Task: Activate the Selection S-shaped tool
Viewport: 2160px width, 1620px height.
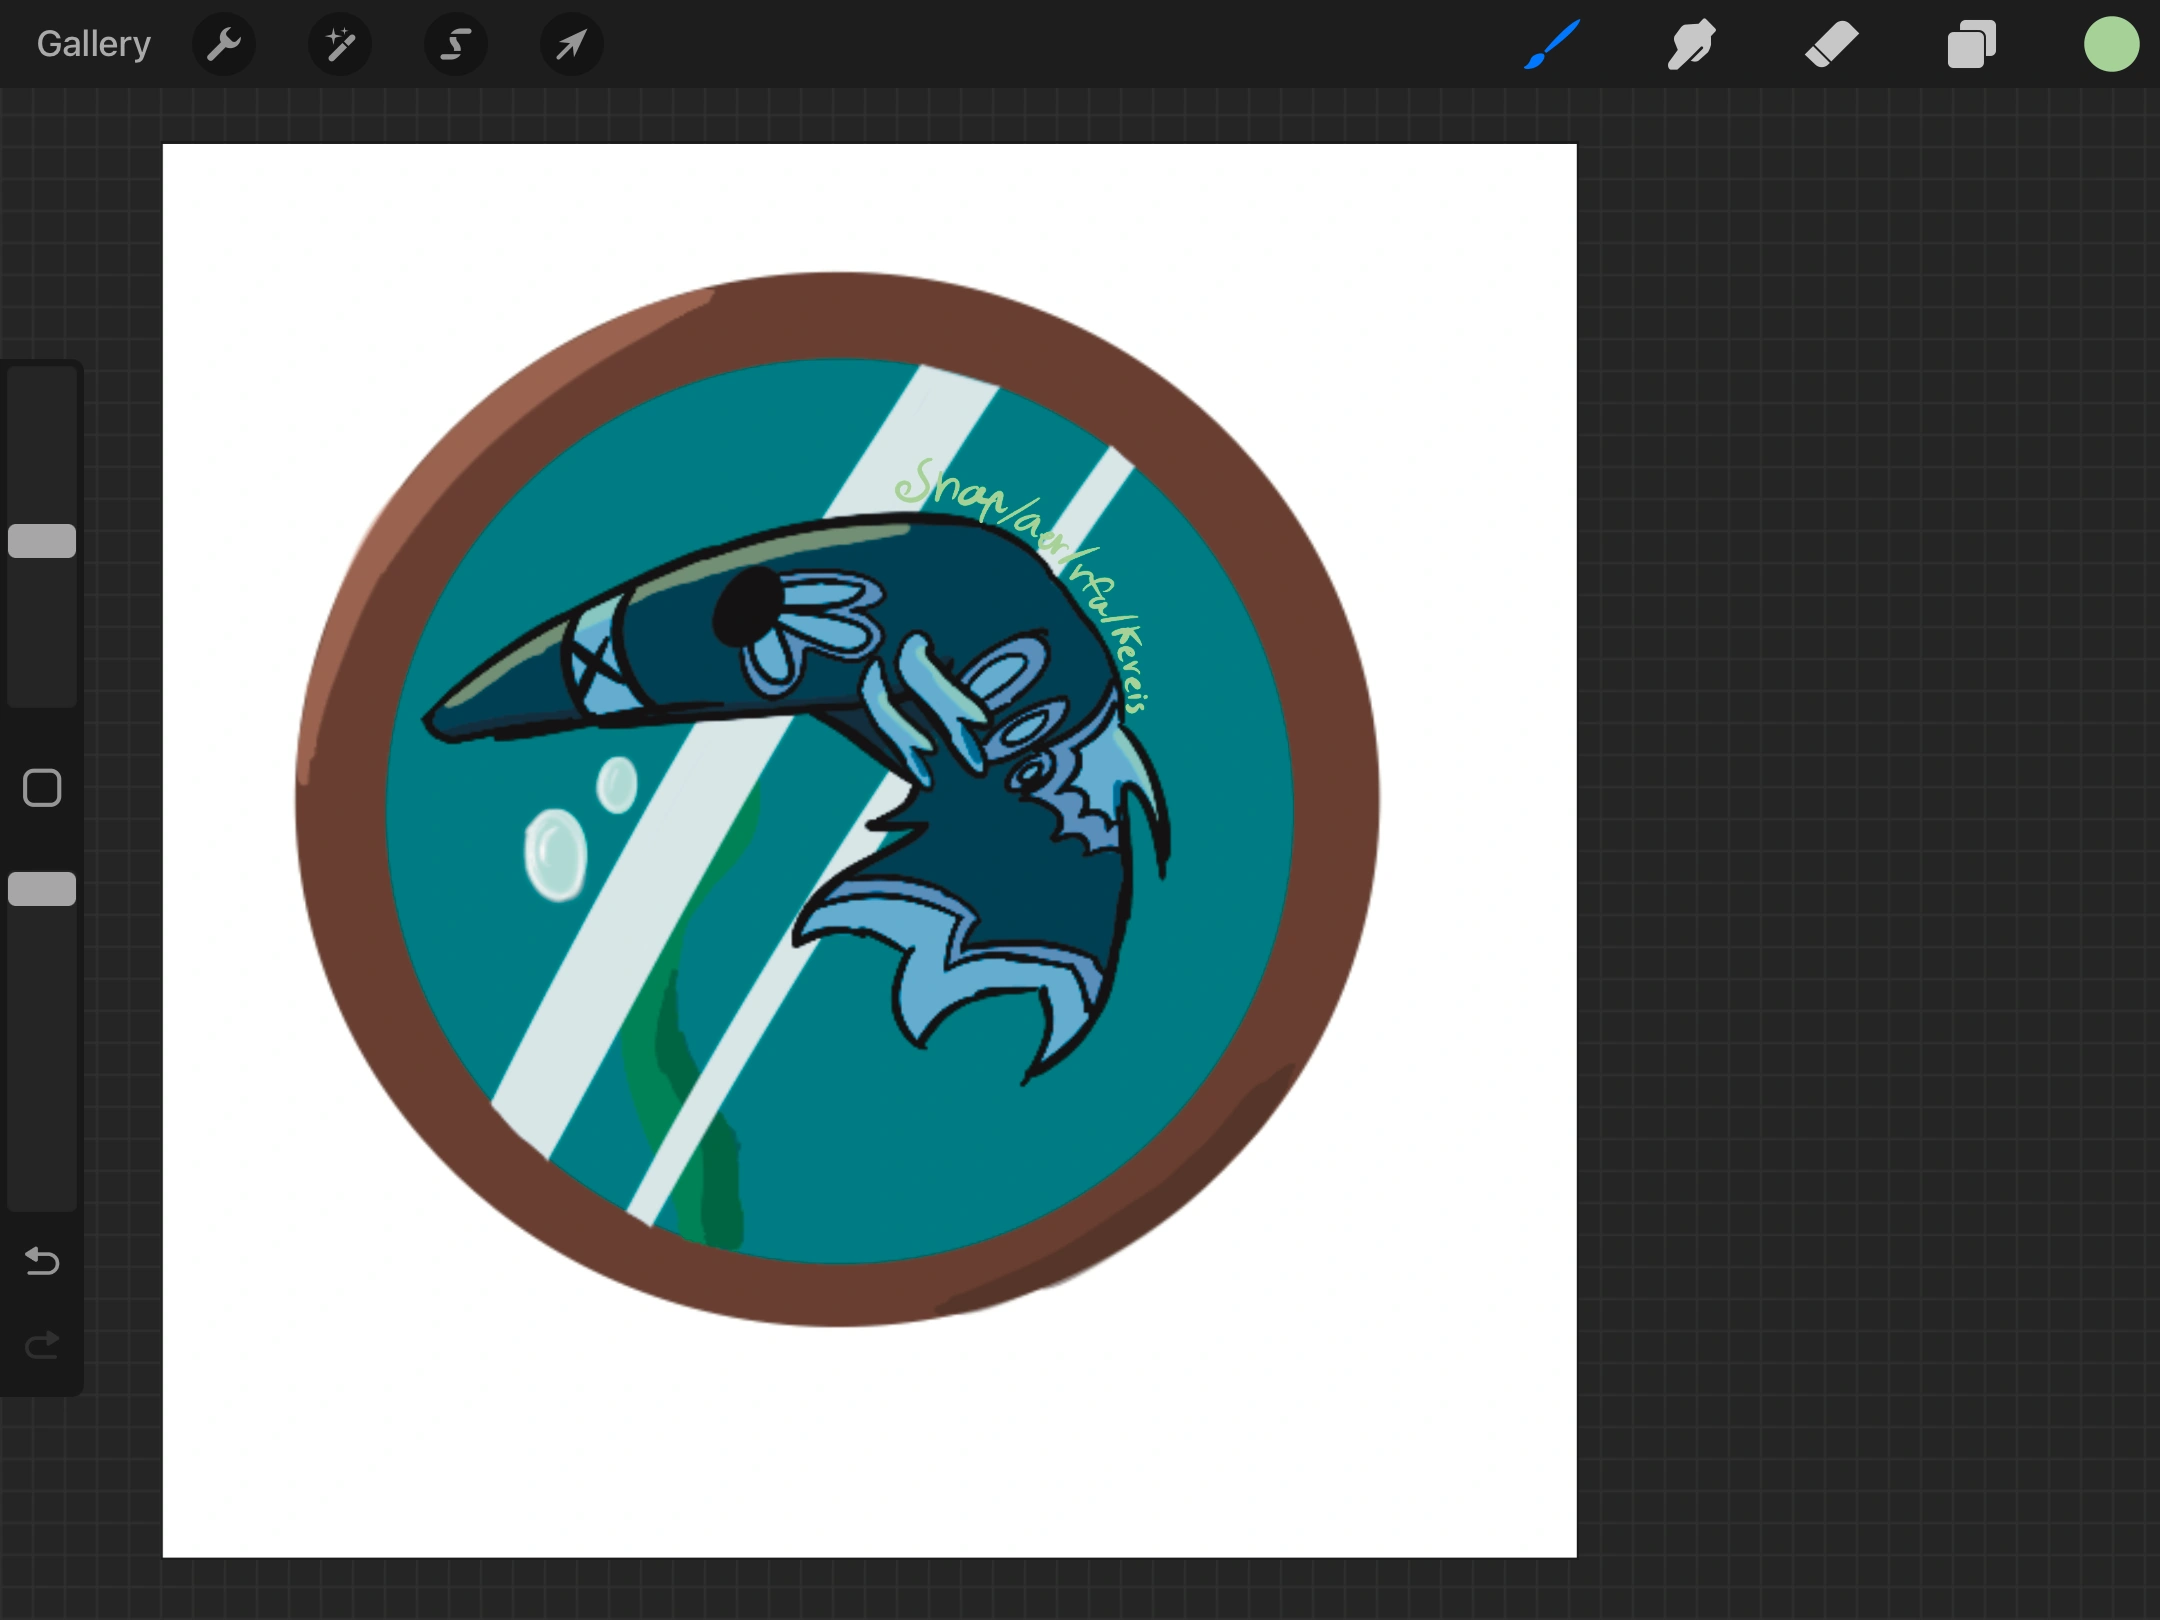Action: [456, 44]
